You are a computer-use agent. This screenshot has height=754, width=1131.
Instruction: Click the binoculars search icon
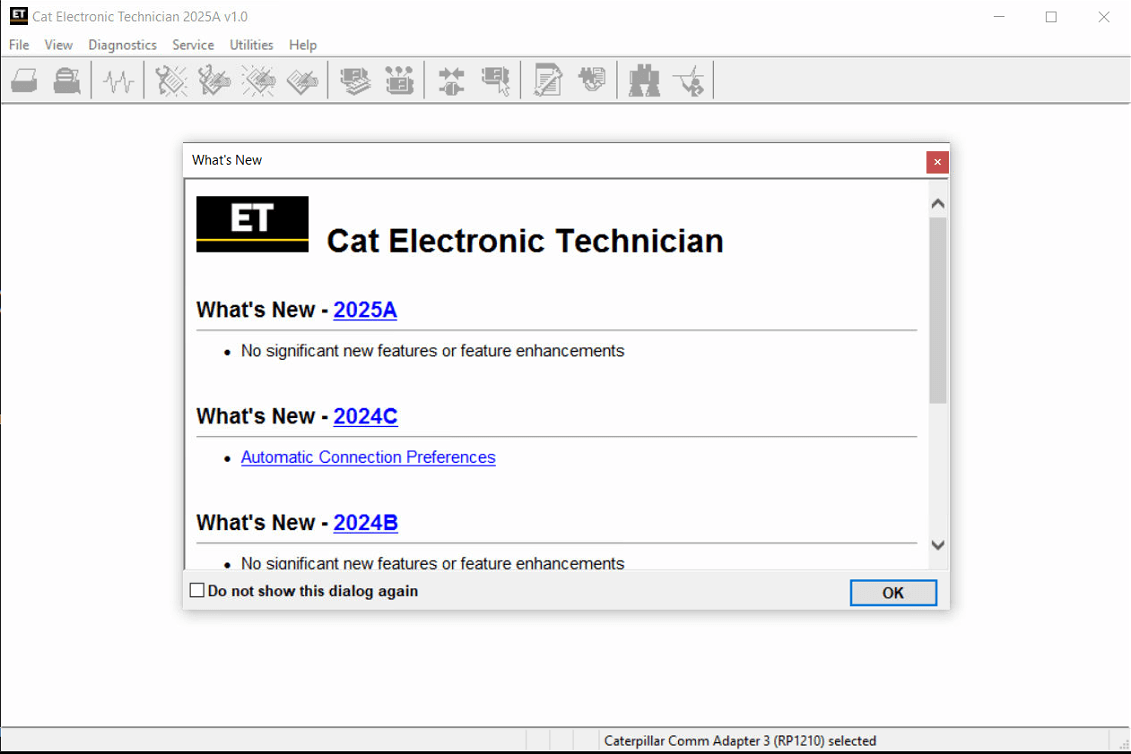[643, 81]
